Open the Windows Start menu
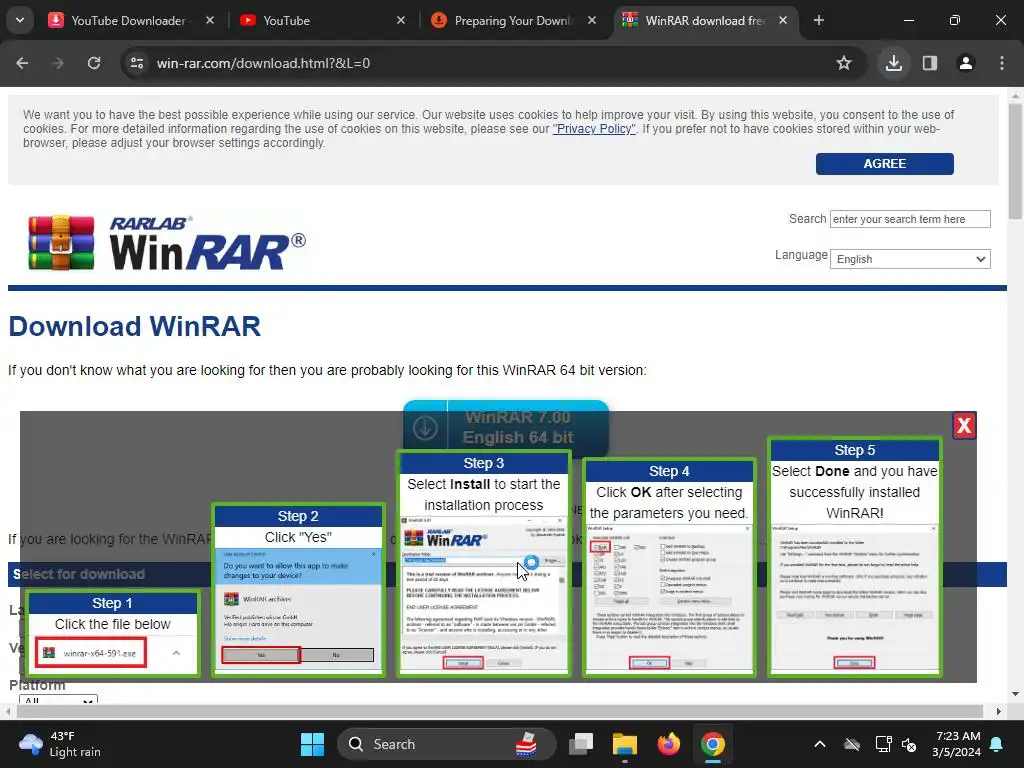The height and width of the screenshot is (768, 1024). point(312,744)
